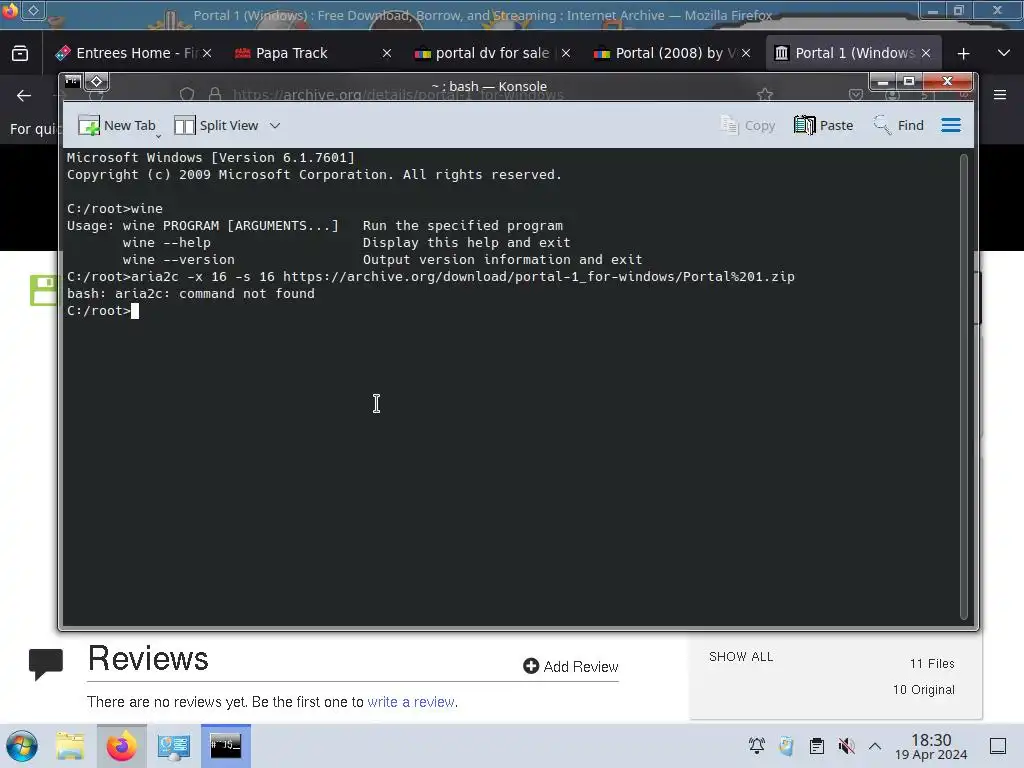Open Firefox application menu
The image size is (1024, 768).
coord(1000,95)
